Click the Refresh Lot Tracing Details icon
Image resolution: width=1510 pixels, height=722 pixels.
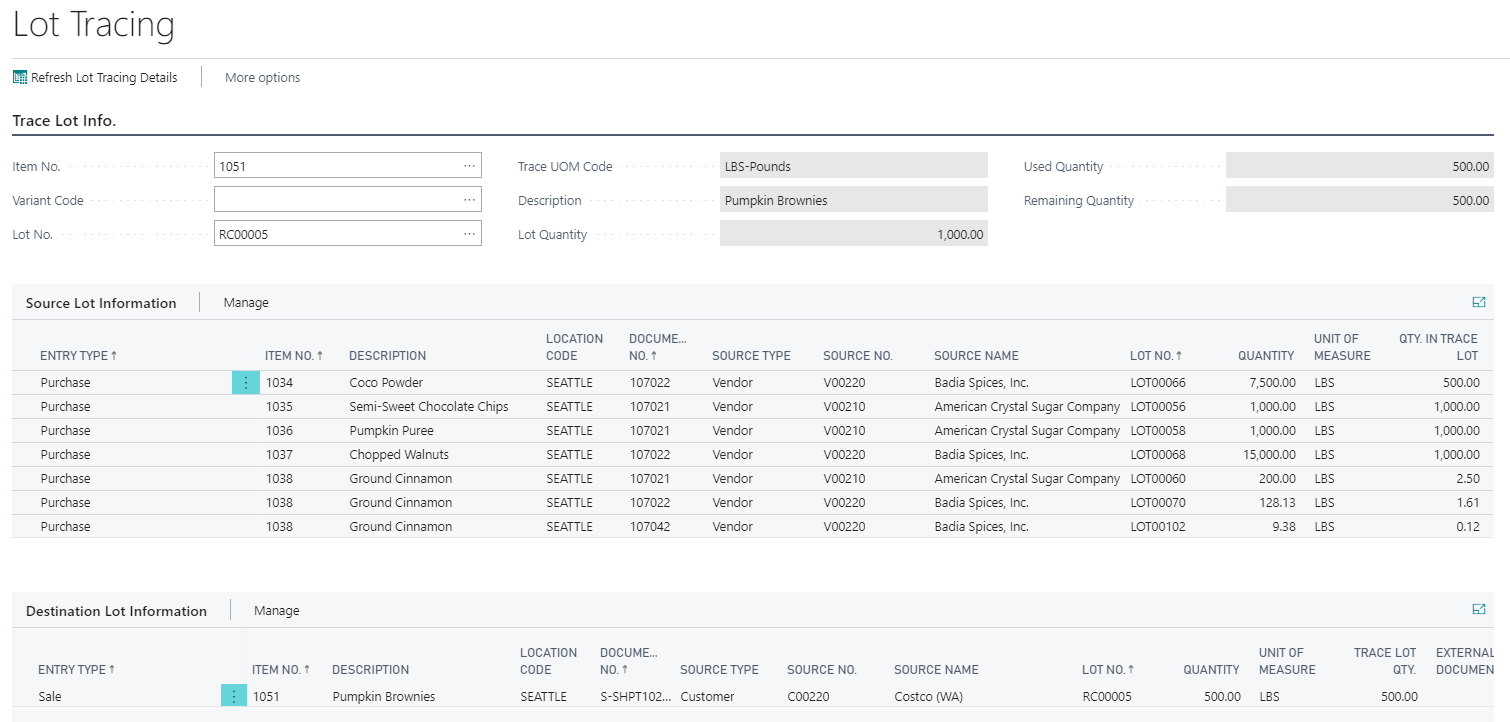point(20,77)
